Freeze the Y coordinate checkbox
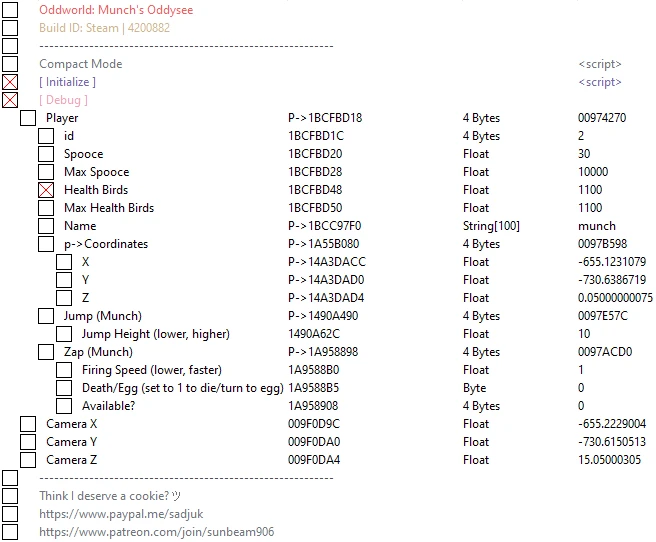656x542 pixels. point(64,280)
